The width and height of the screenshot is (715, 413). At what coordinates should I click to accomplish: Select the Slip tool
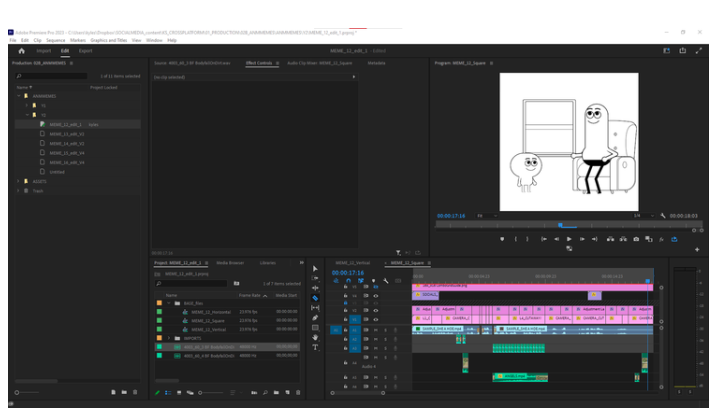pyautogui.click(x=315, y=308)
